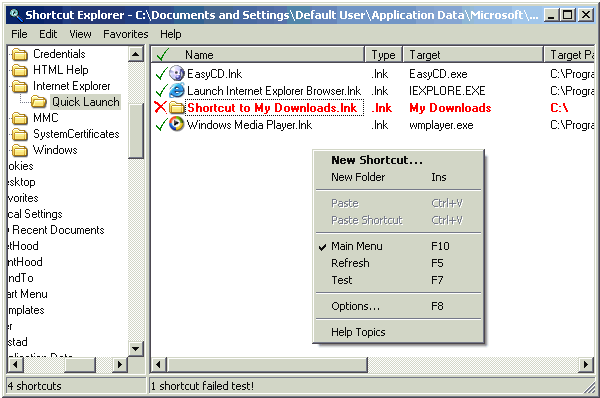Click the green checkmark beside Launch Internet Explorer Browser.lnk

(x=161, y=90)
